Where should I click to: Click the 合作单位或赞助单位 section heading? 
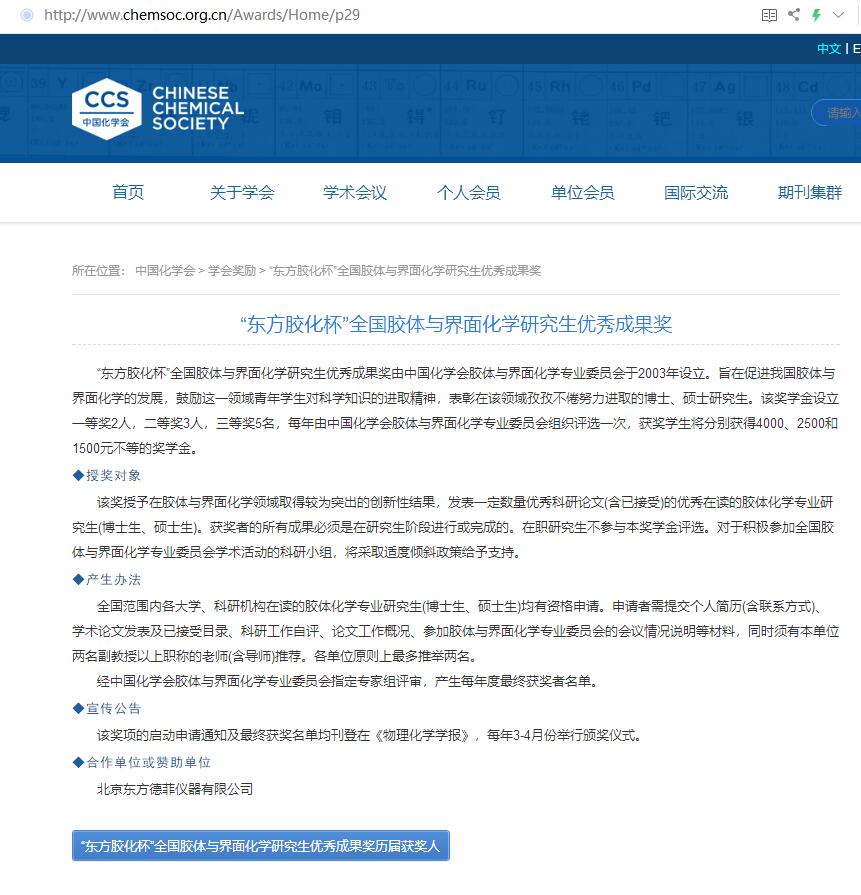(142, 762)
